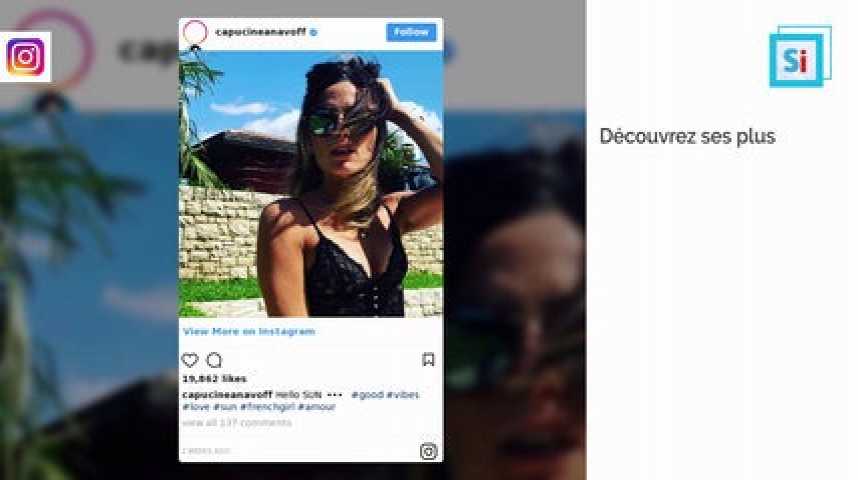View all 137 comments
This screenshot has height=480, width=858.
[x=237, y=423]
